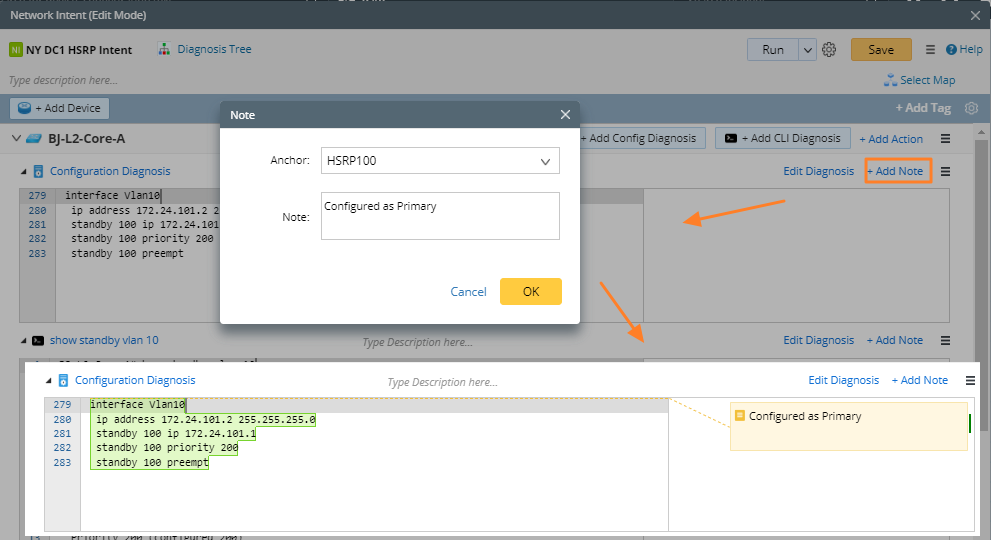991x540 pixels.
Task: Open menu icon of upper Configuration Diagnosis row
Action: 945,171
